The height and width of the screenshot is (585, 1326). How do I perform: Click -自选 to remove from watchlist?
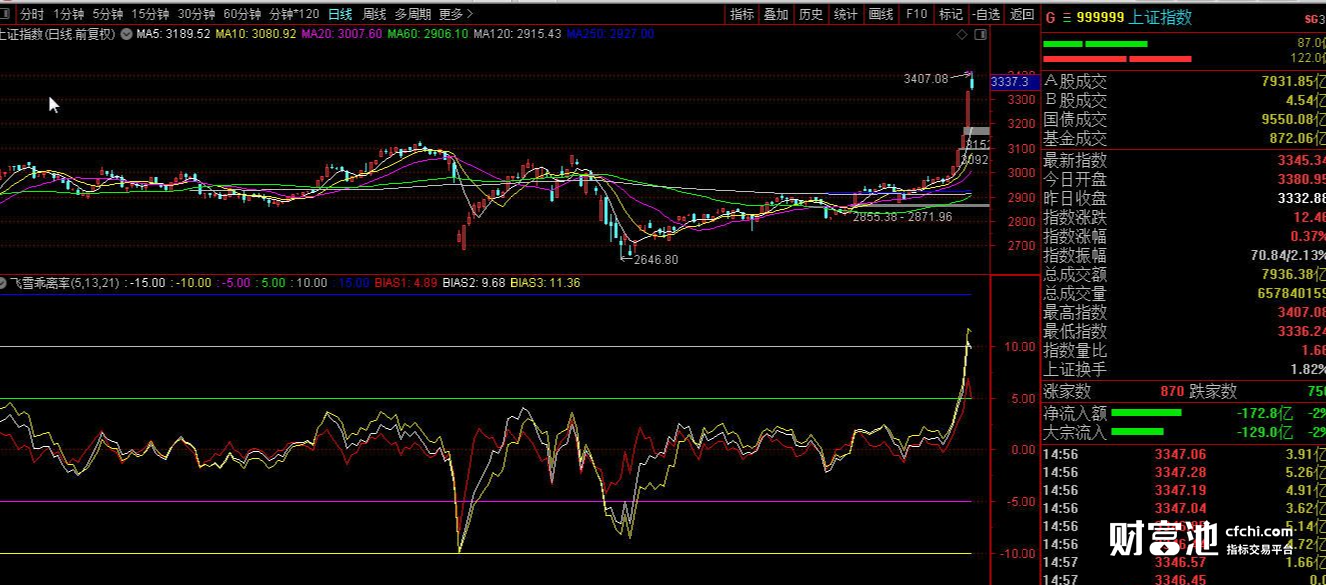coord(986,14)
